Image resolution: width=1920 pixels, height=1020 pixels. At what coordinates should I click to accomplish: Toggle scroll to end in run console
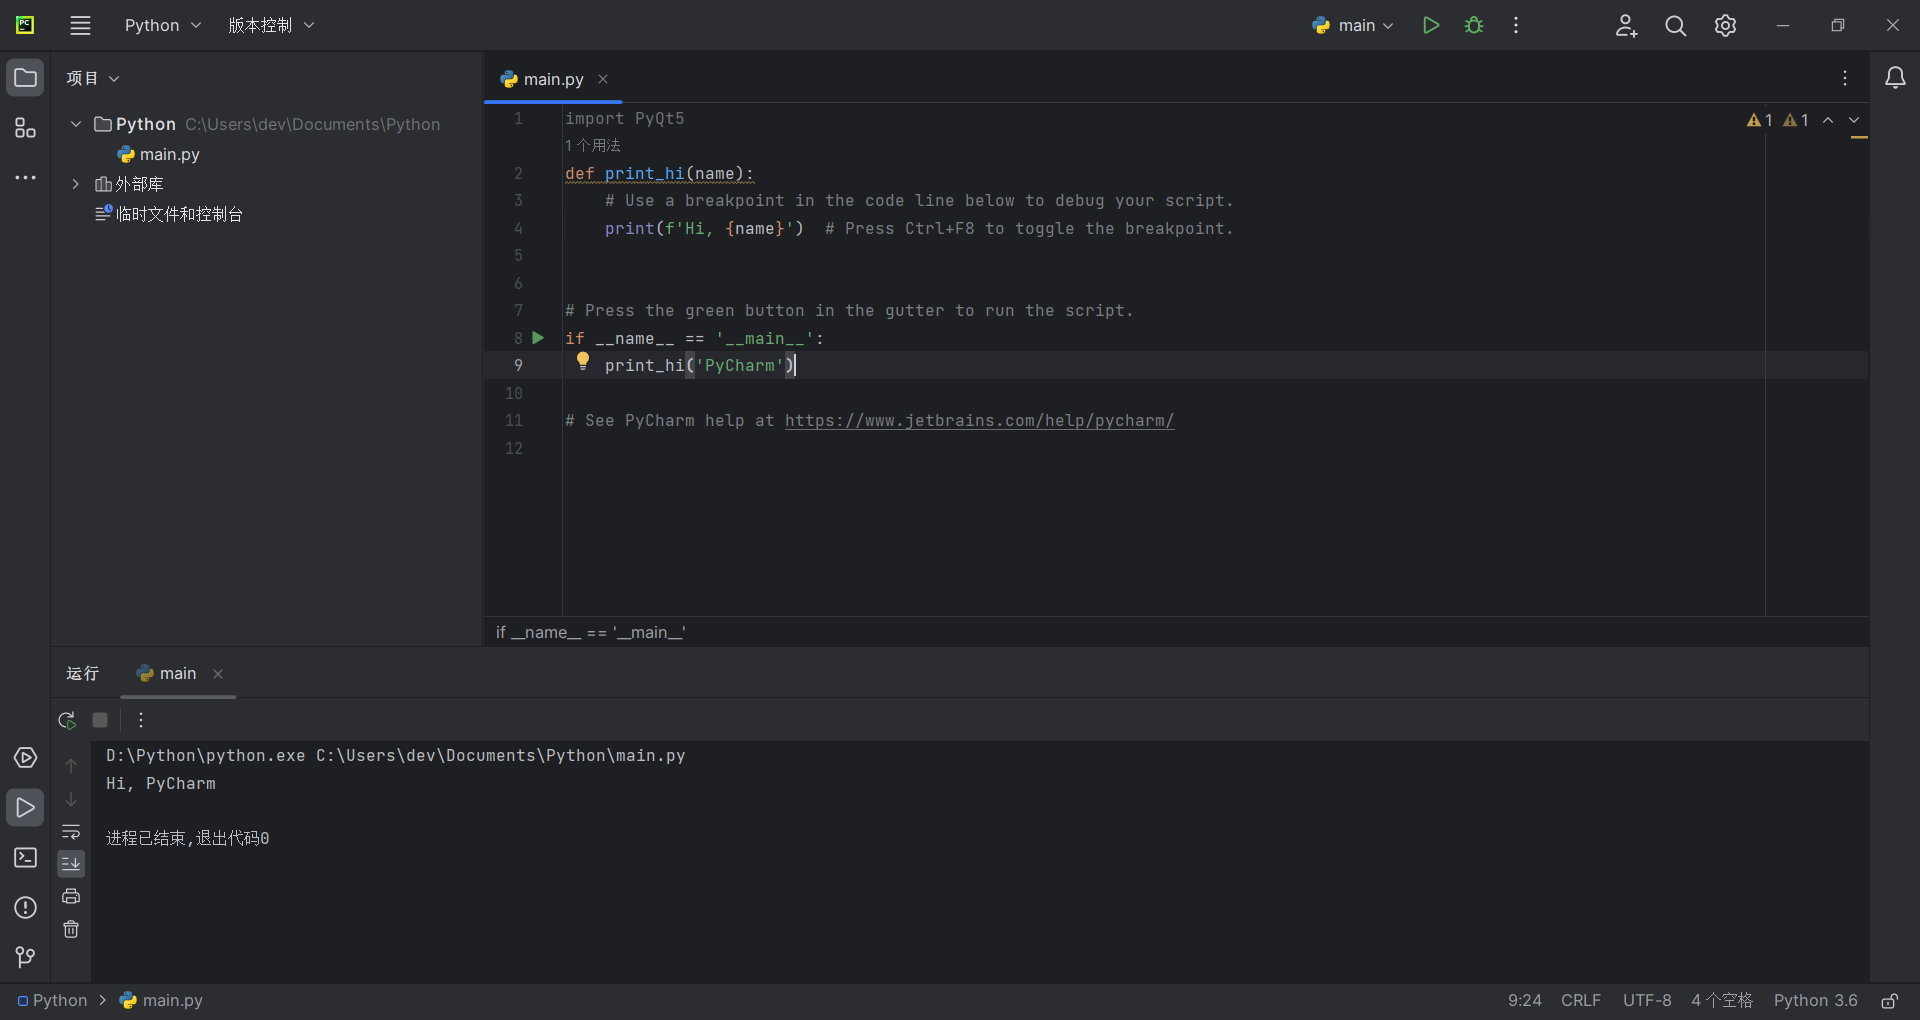(71, 864)
